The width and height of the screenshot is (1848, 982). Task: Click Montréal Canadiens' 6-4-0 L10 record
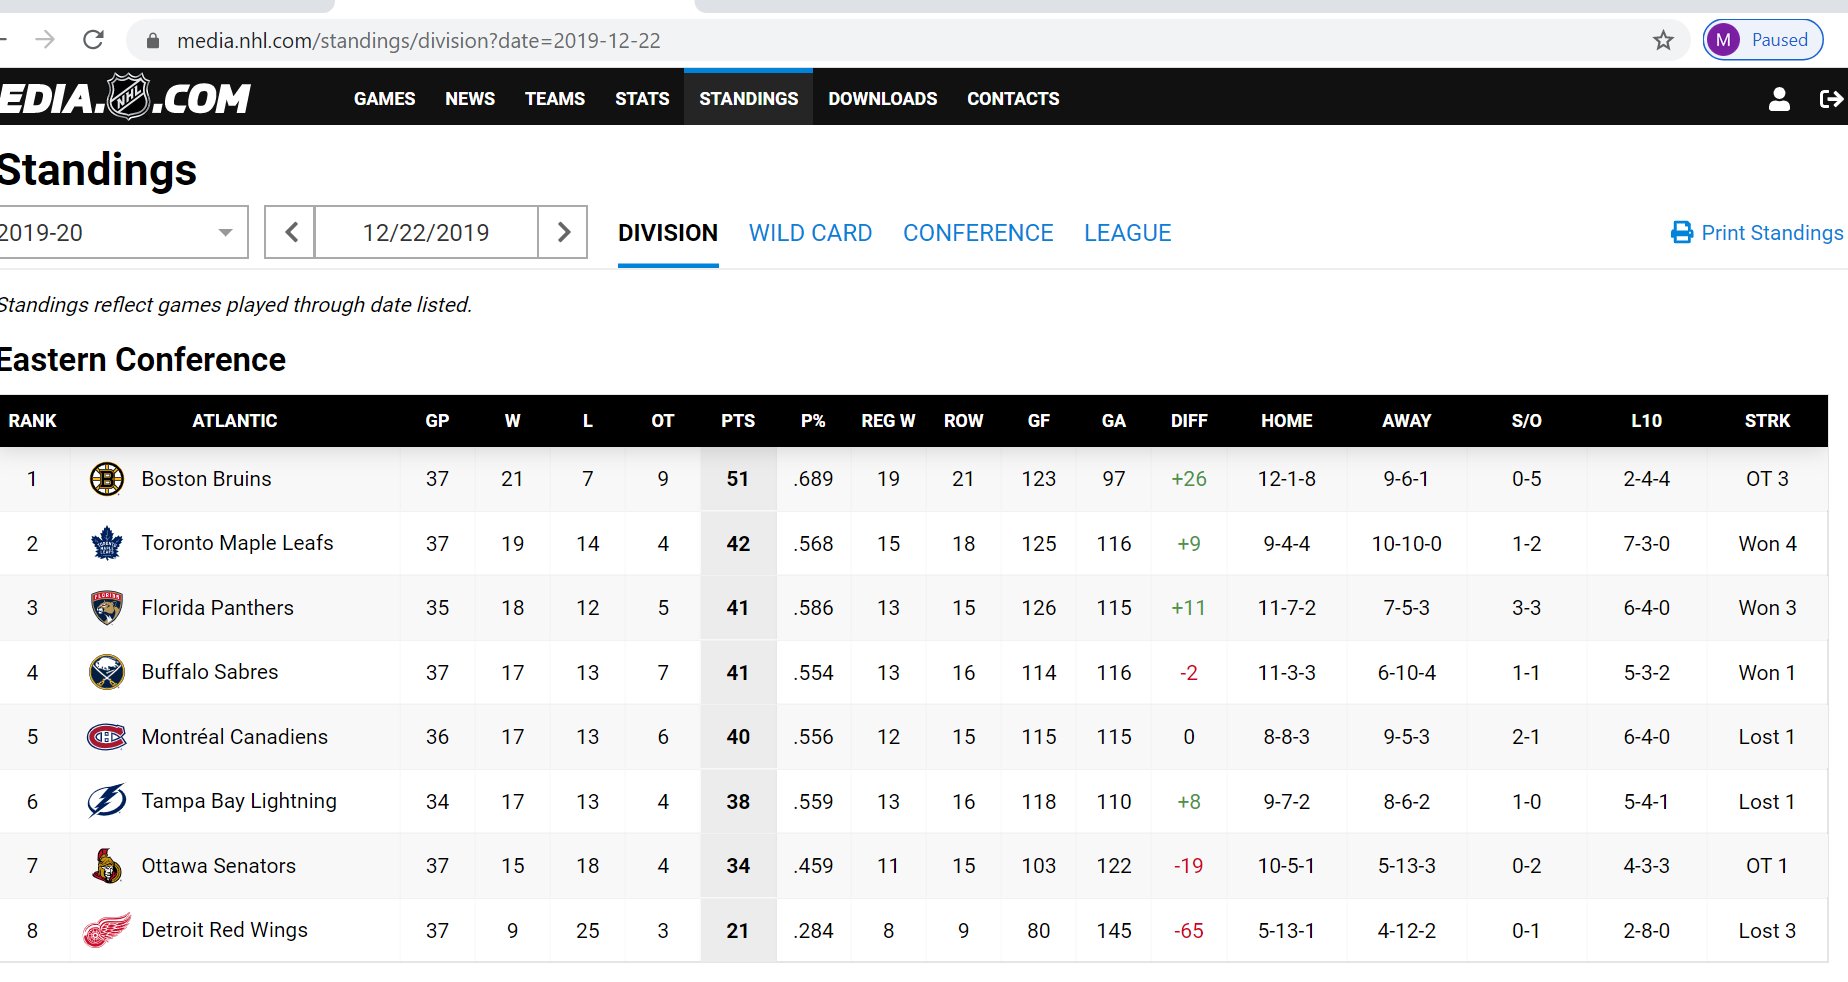tap(1646, 737)
